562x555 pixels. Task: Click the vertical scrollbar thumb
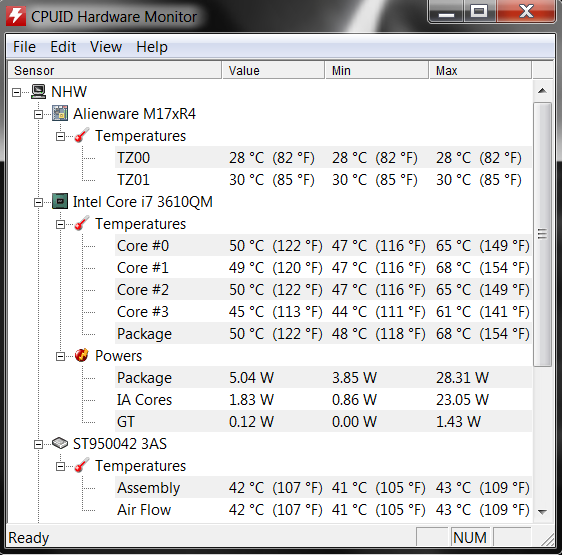(x=542, y=234)
